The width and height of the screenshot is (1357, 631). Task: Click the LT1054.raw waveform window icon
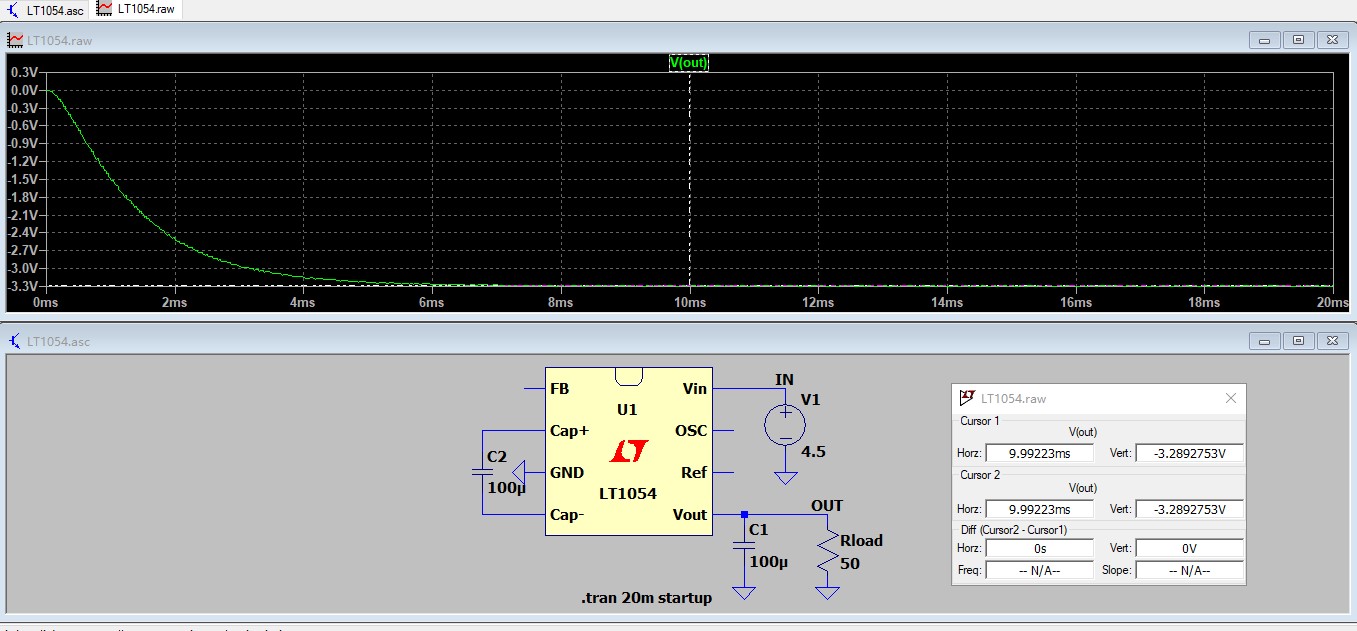pyautogui.click(x=16, y=40)
